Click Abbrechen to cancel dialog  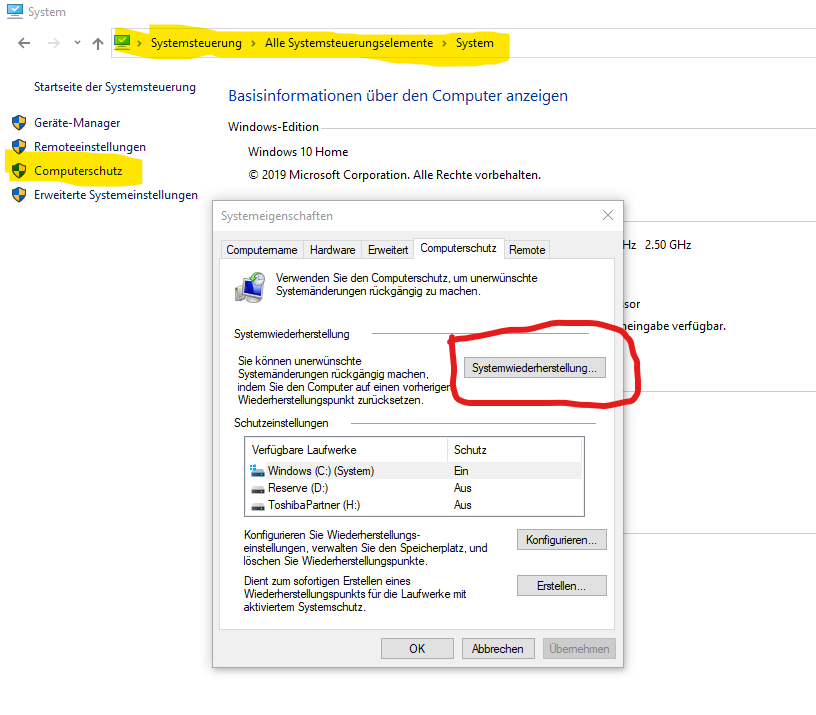pyautogui.click(x=498, y=649)
